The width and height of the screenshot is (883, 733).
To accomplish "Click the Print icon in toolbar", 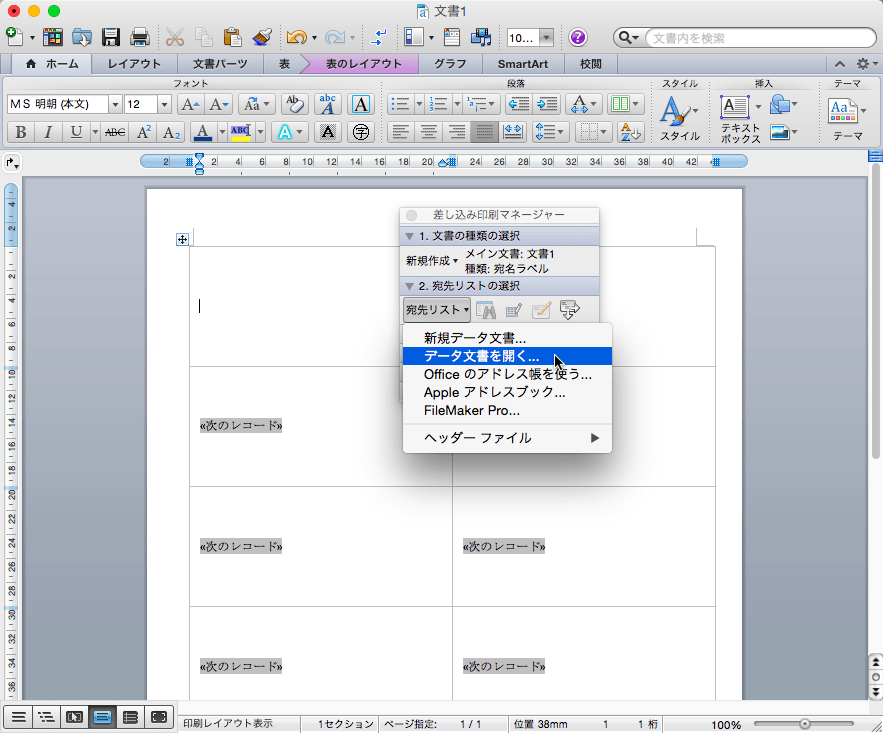I will tap(139, 38).
